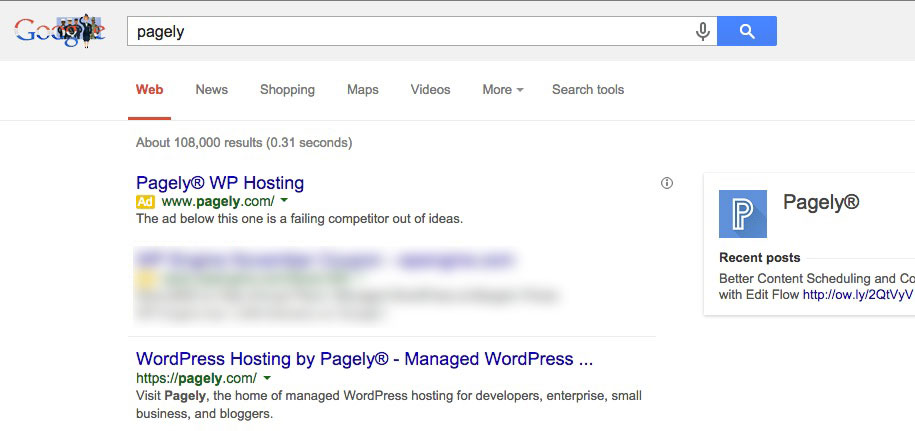The image size is (915, 431).
Task: Expand the More dropdown menu
Action: (502, 90)
